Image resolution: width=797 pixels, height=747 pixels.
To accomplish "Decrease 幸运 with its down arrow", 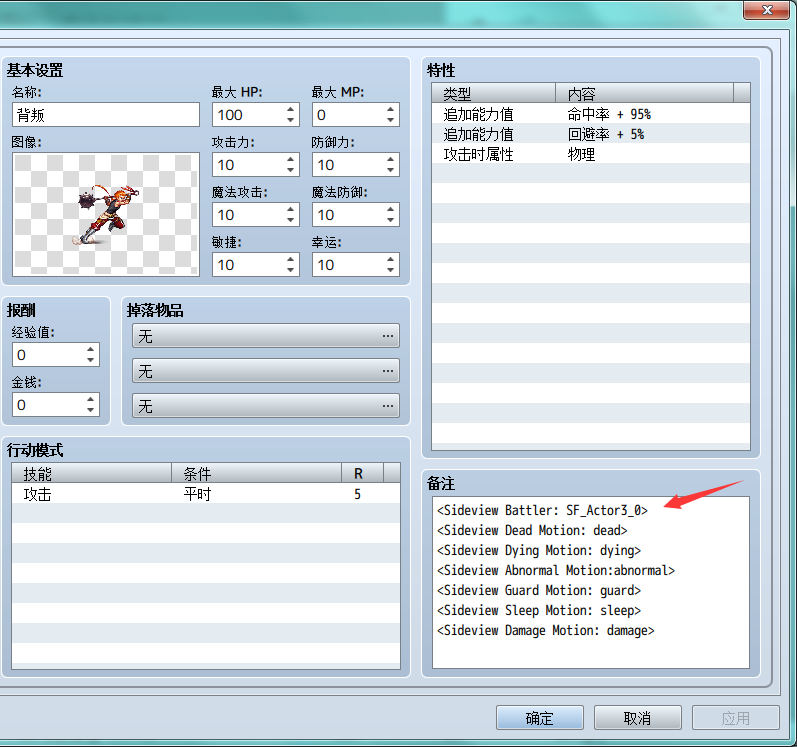I will click(390, 270).
